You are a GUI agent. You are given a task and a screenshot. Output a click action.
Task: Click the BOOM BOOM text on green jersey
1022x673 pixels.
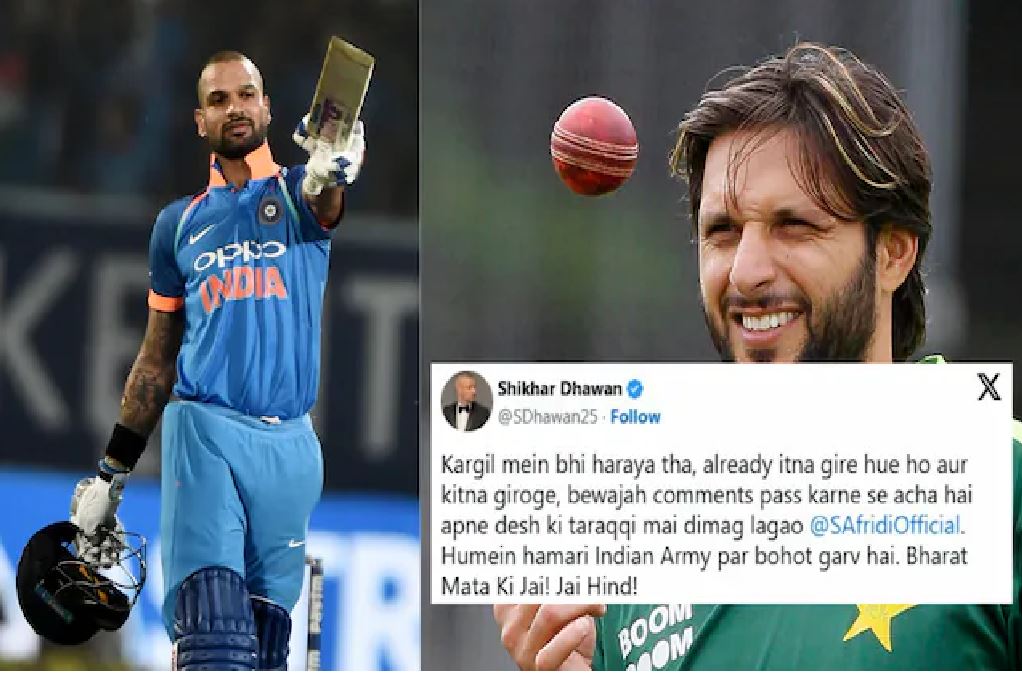tap(655, 634)
